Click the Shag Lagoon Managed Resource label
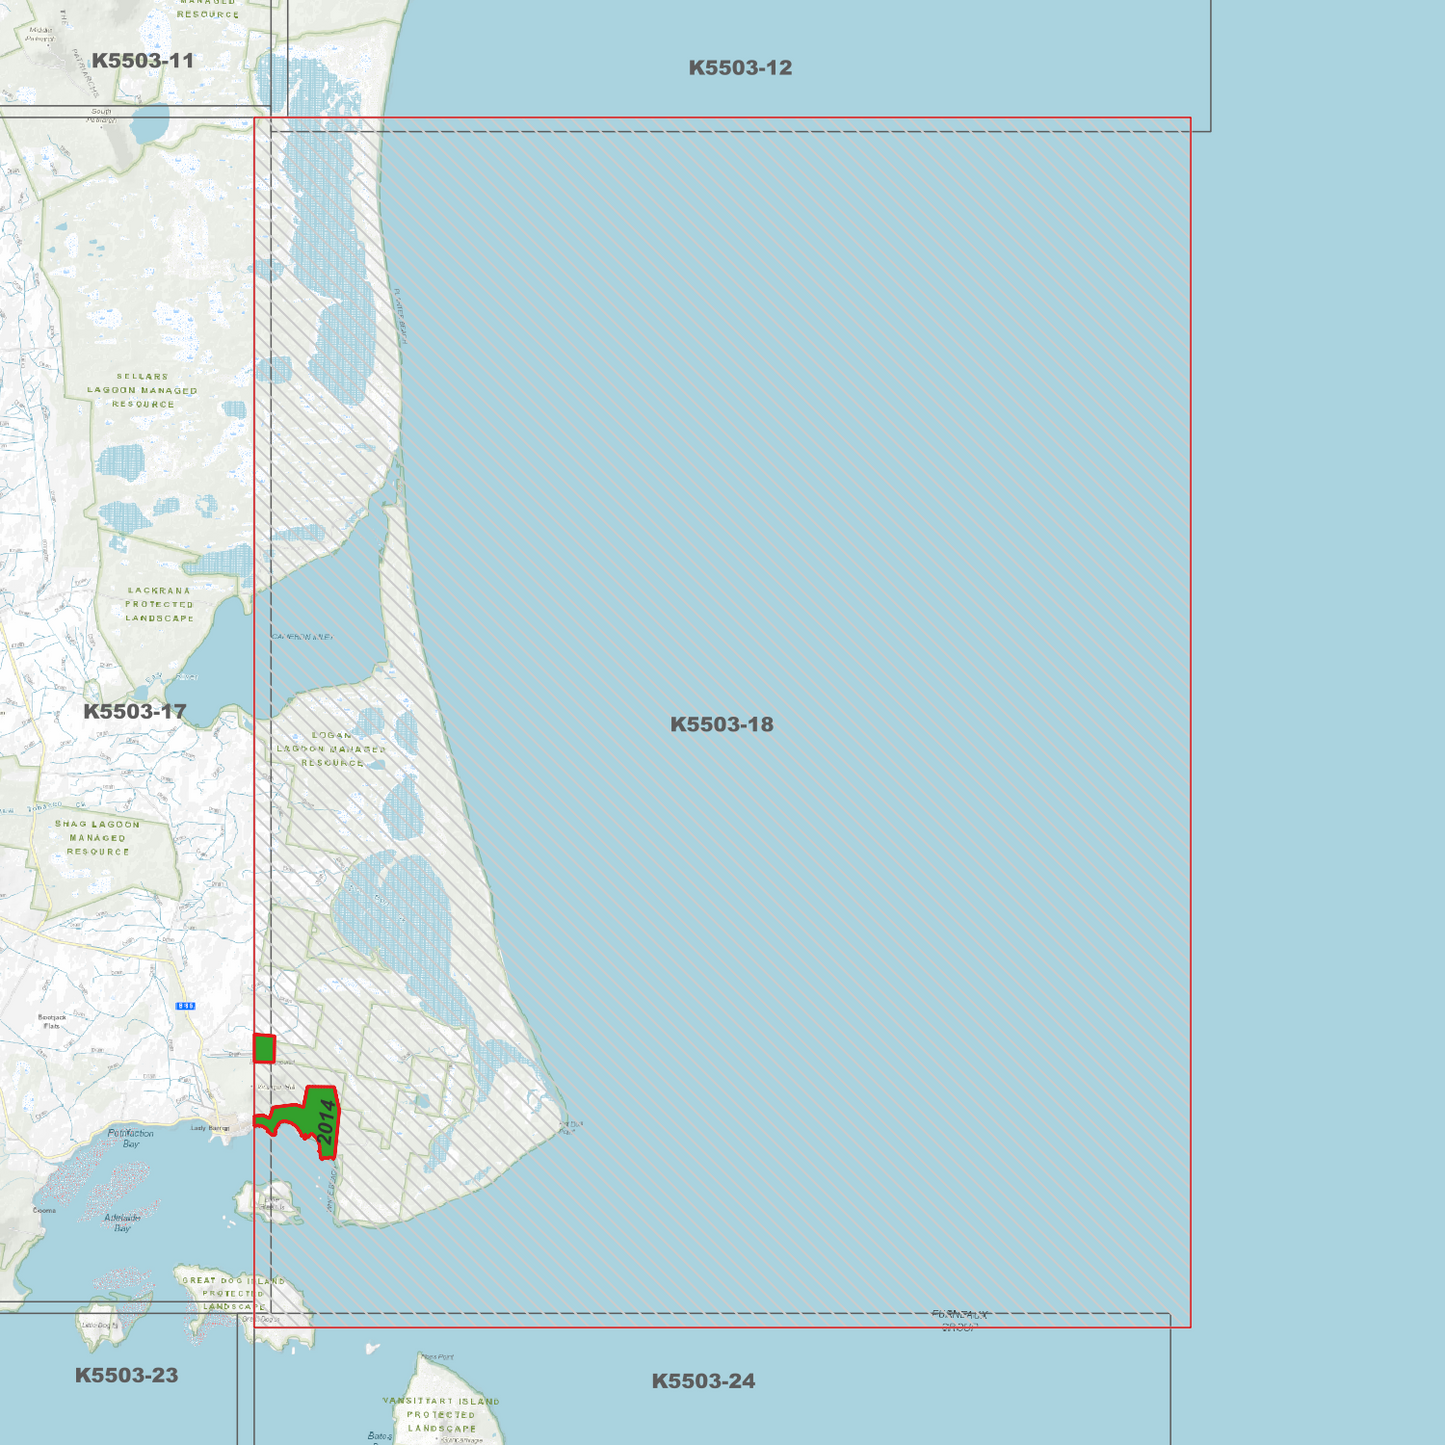The width and height of the screenshot is (1445, 1445). 98,838
